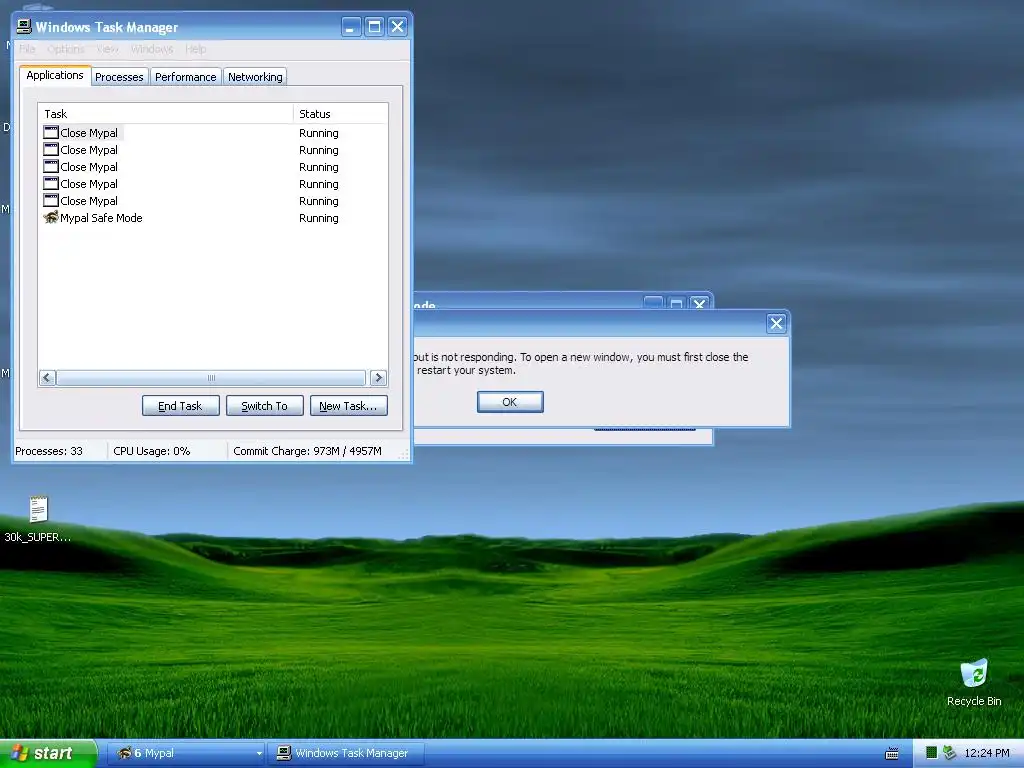
Task: Open the Networking tab
Action: (255, 77)
